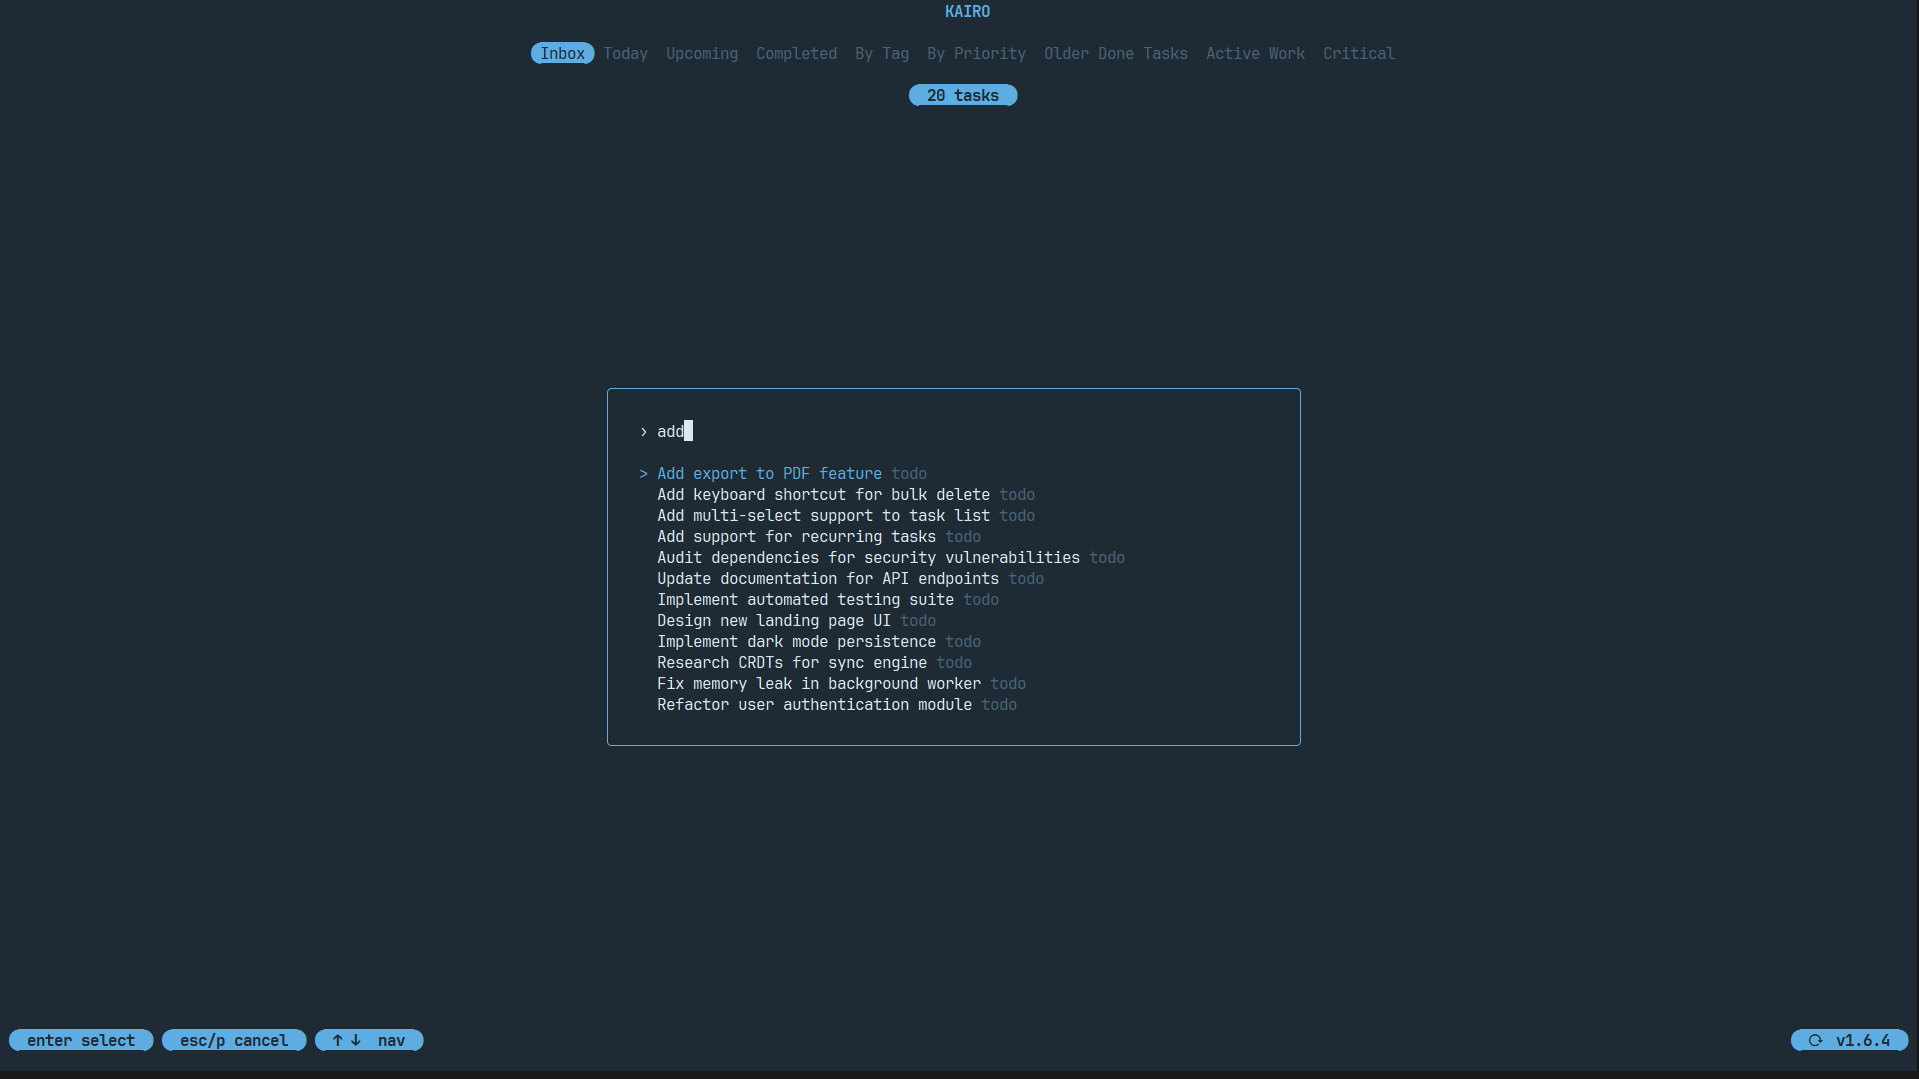This screenshot has height=1079, width=1919.
Task: Open the Active Work tab
Action: [1255, 54]
